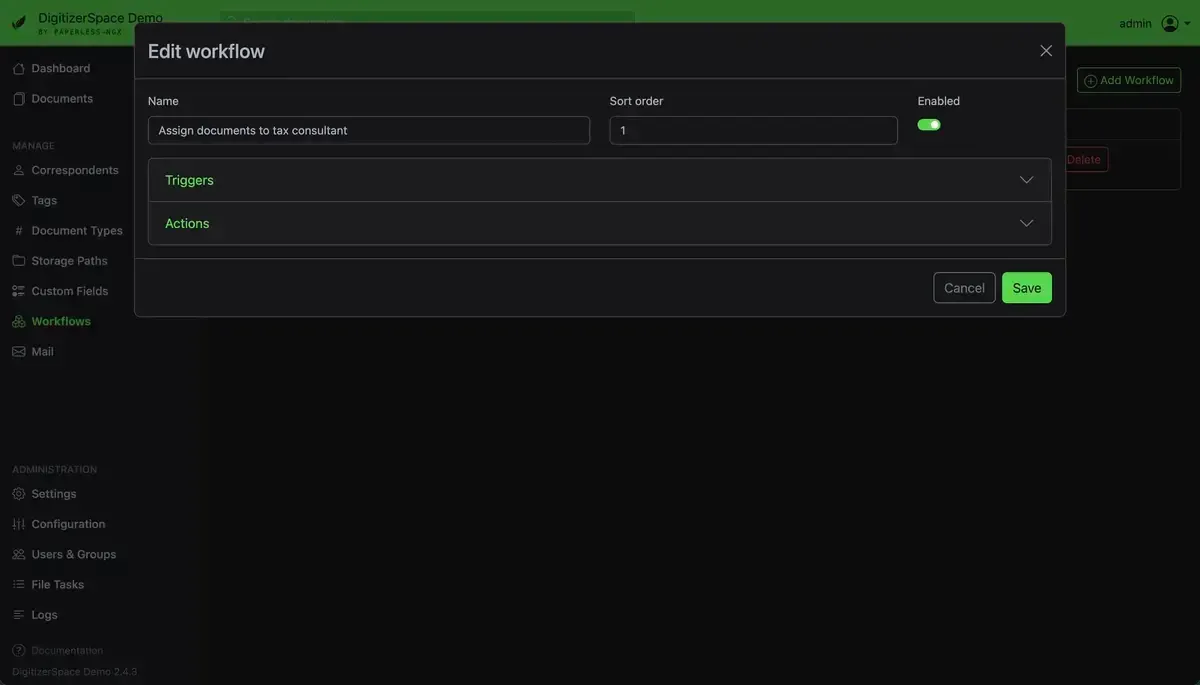Click the Sort order input field
Viewport: 1200px width, 685px height.
[754, 130]
